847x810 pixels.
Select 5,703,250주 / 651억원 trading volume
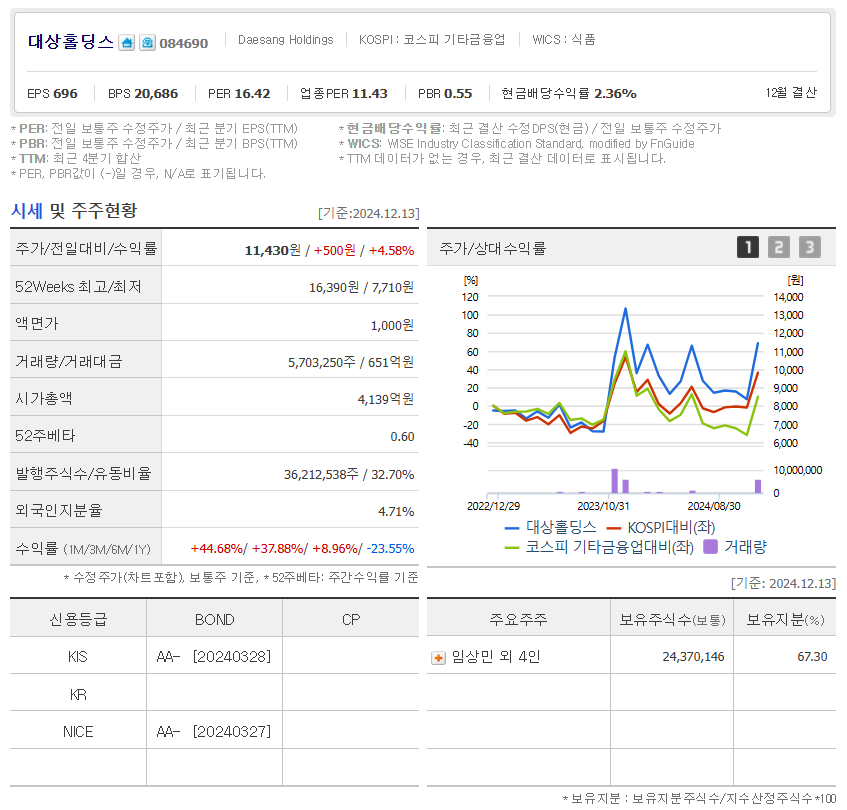(x=351, y=362)
